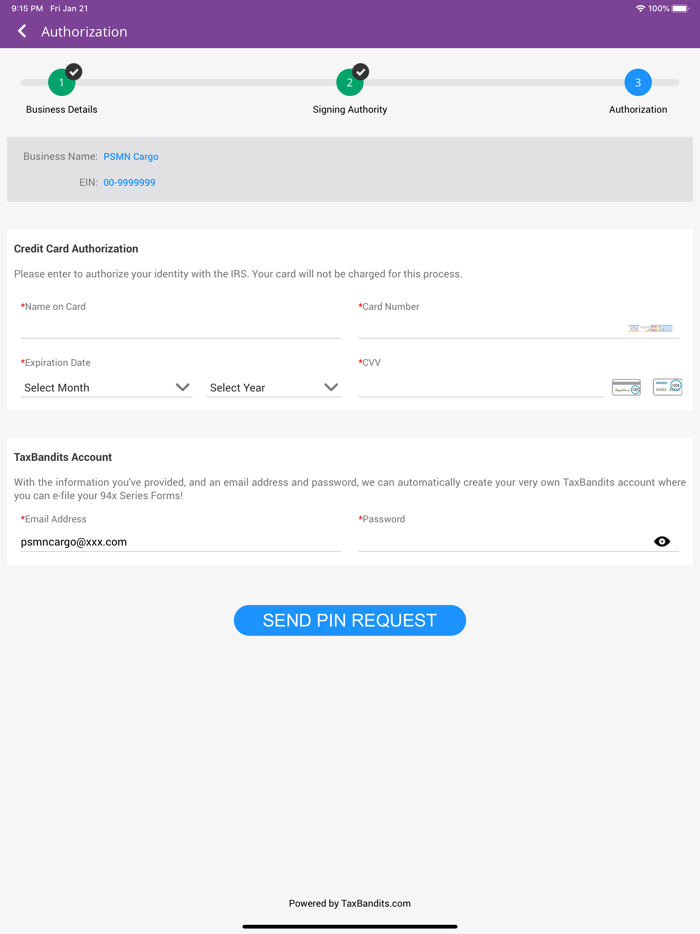Click the blue step 3 circle indicator

[637, 83]
